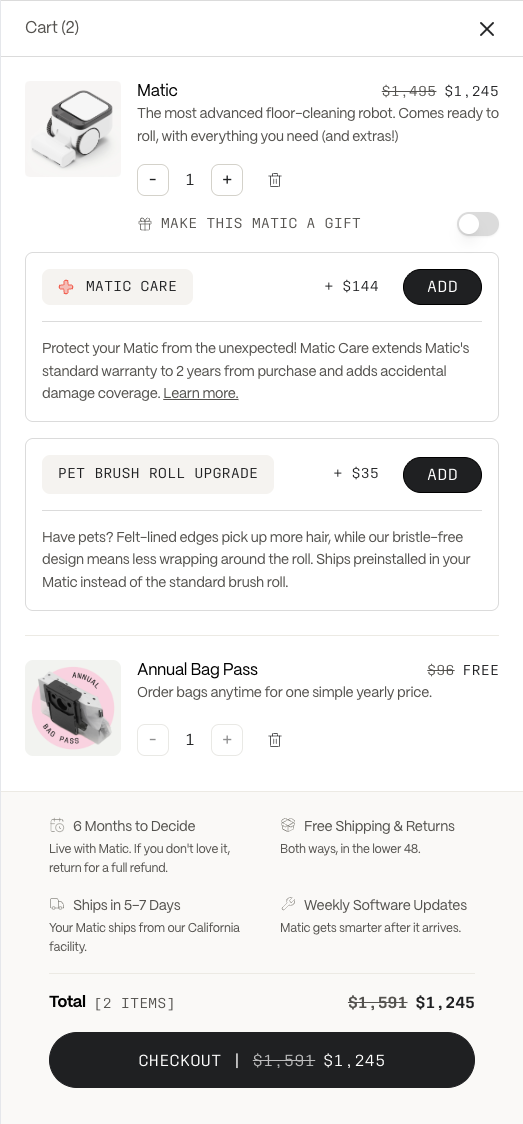The height and width of the screenshot is (1124, 523).
Task: Add Matic Care for $144
Action: tap(442, 287)
